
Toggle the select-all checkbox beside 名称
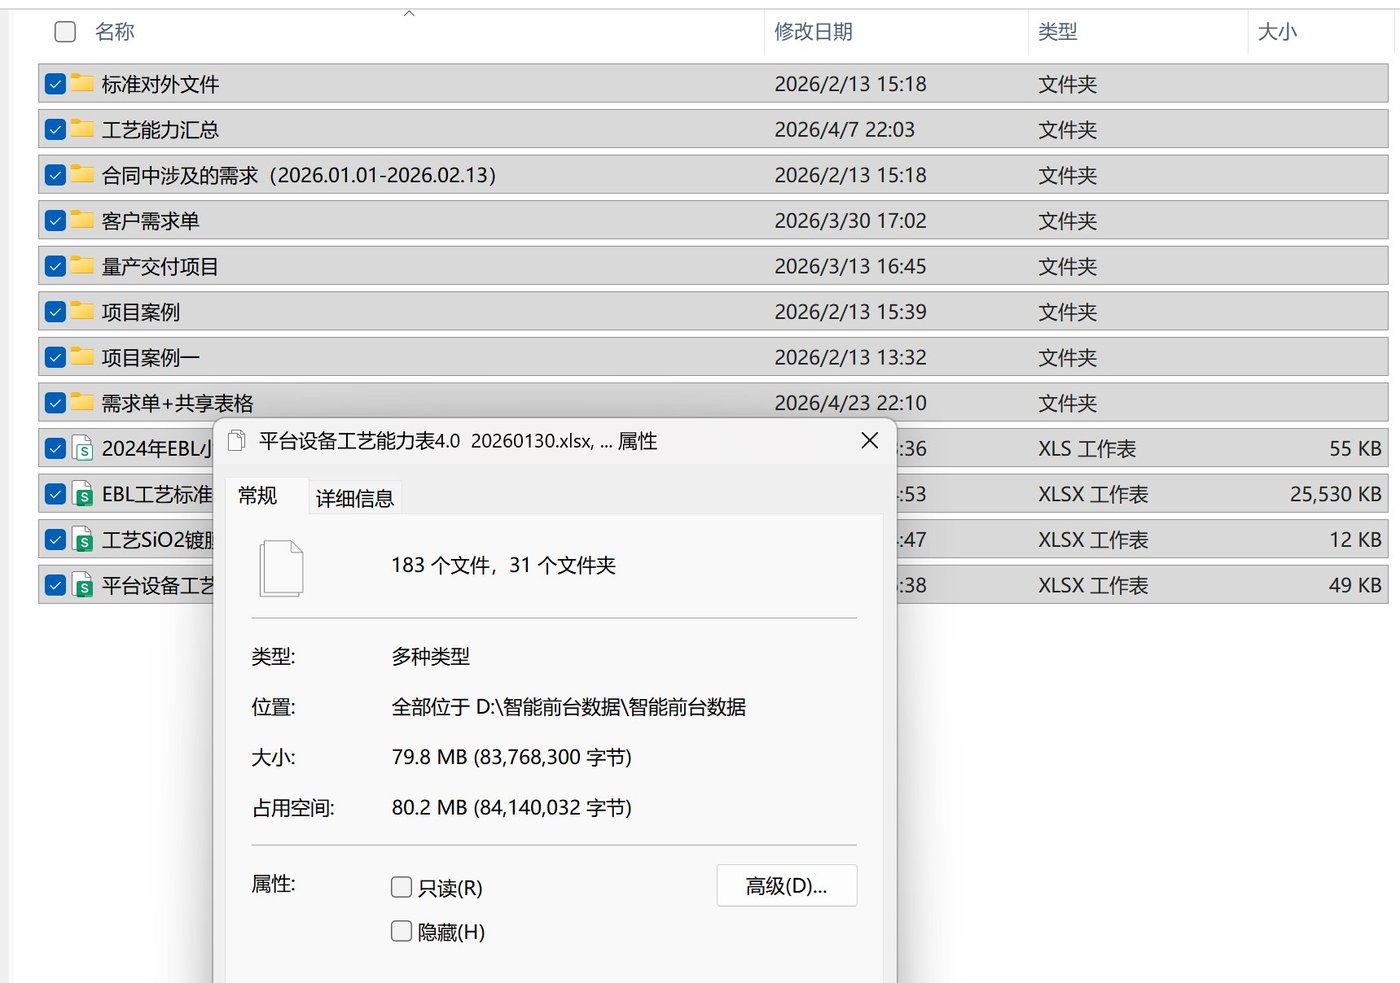point(65,32)
